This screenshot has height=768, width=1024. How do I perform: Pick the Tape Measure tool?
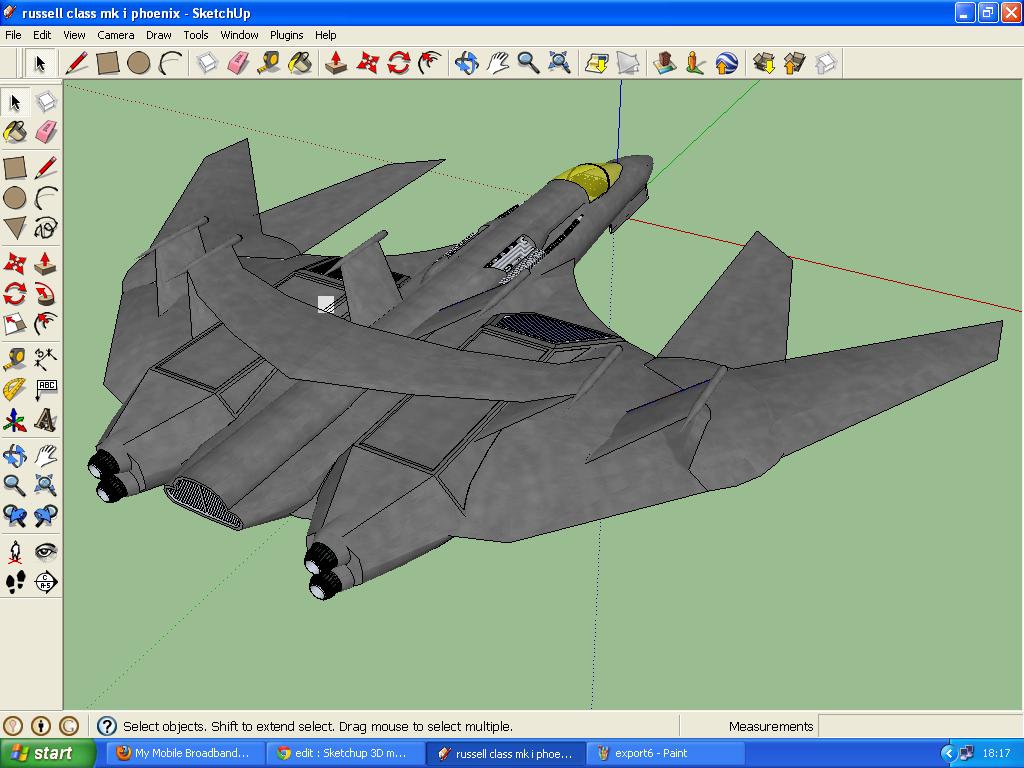pos(268,63)
